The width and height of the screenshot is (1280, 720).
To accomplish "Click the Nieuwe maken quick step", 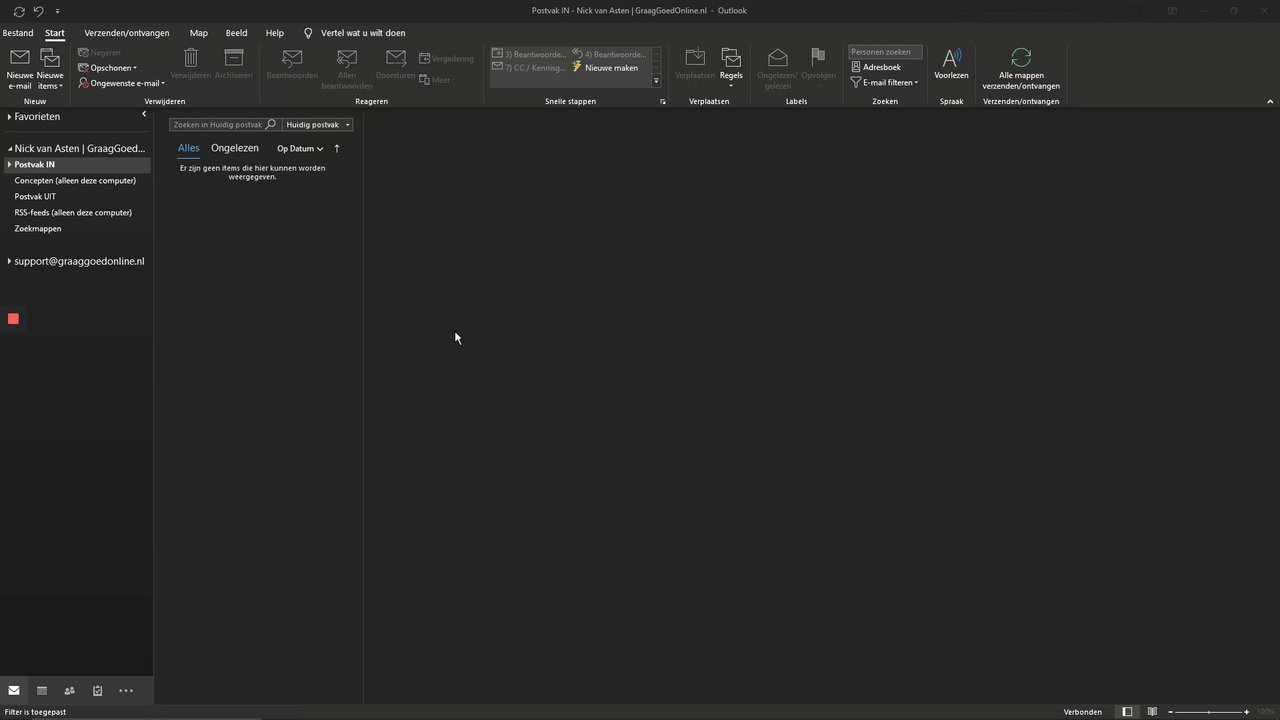I will [x=605, y=68].
